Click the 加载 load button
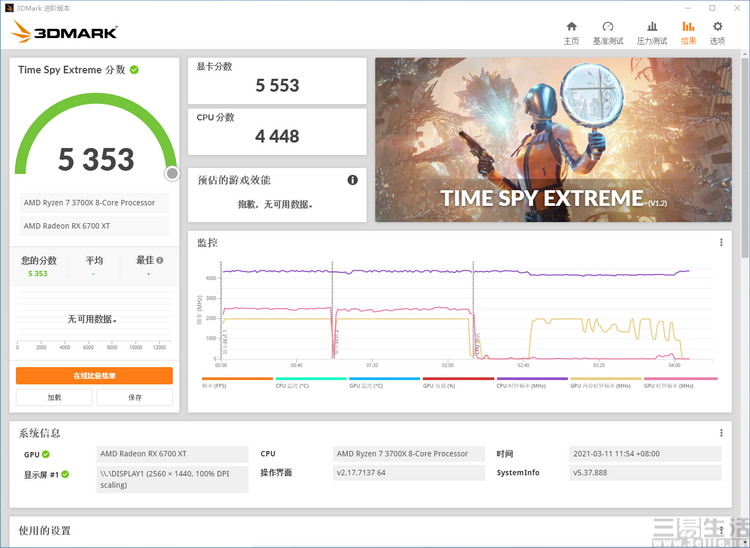The height and width of the screenshot is (548, 750). pyautogui.click(x=54, y=397)
